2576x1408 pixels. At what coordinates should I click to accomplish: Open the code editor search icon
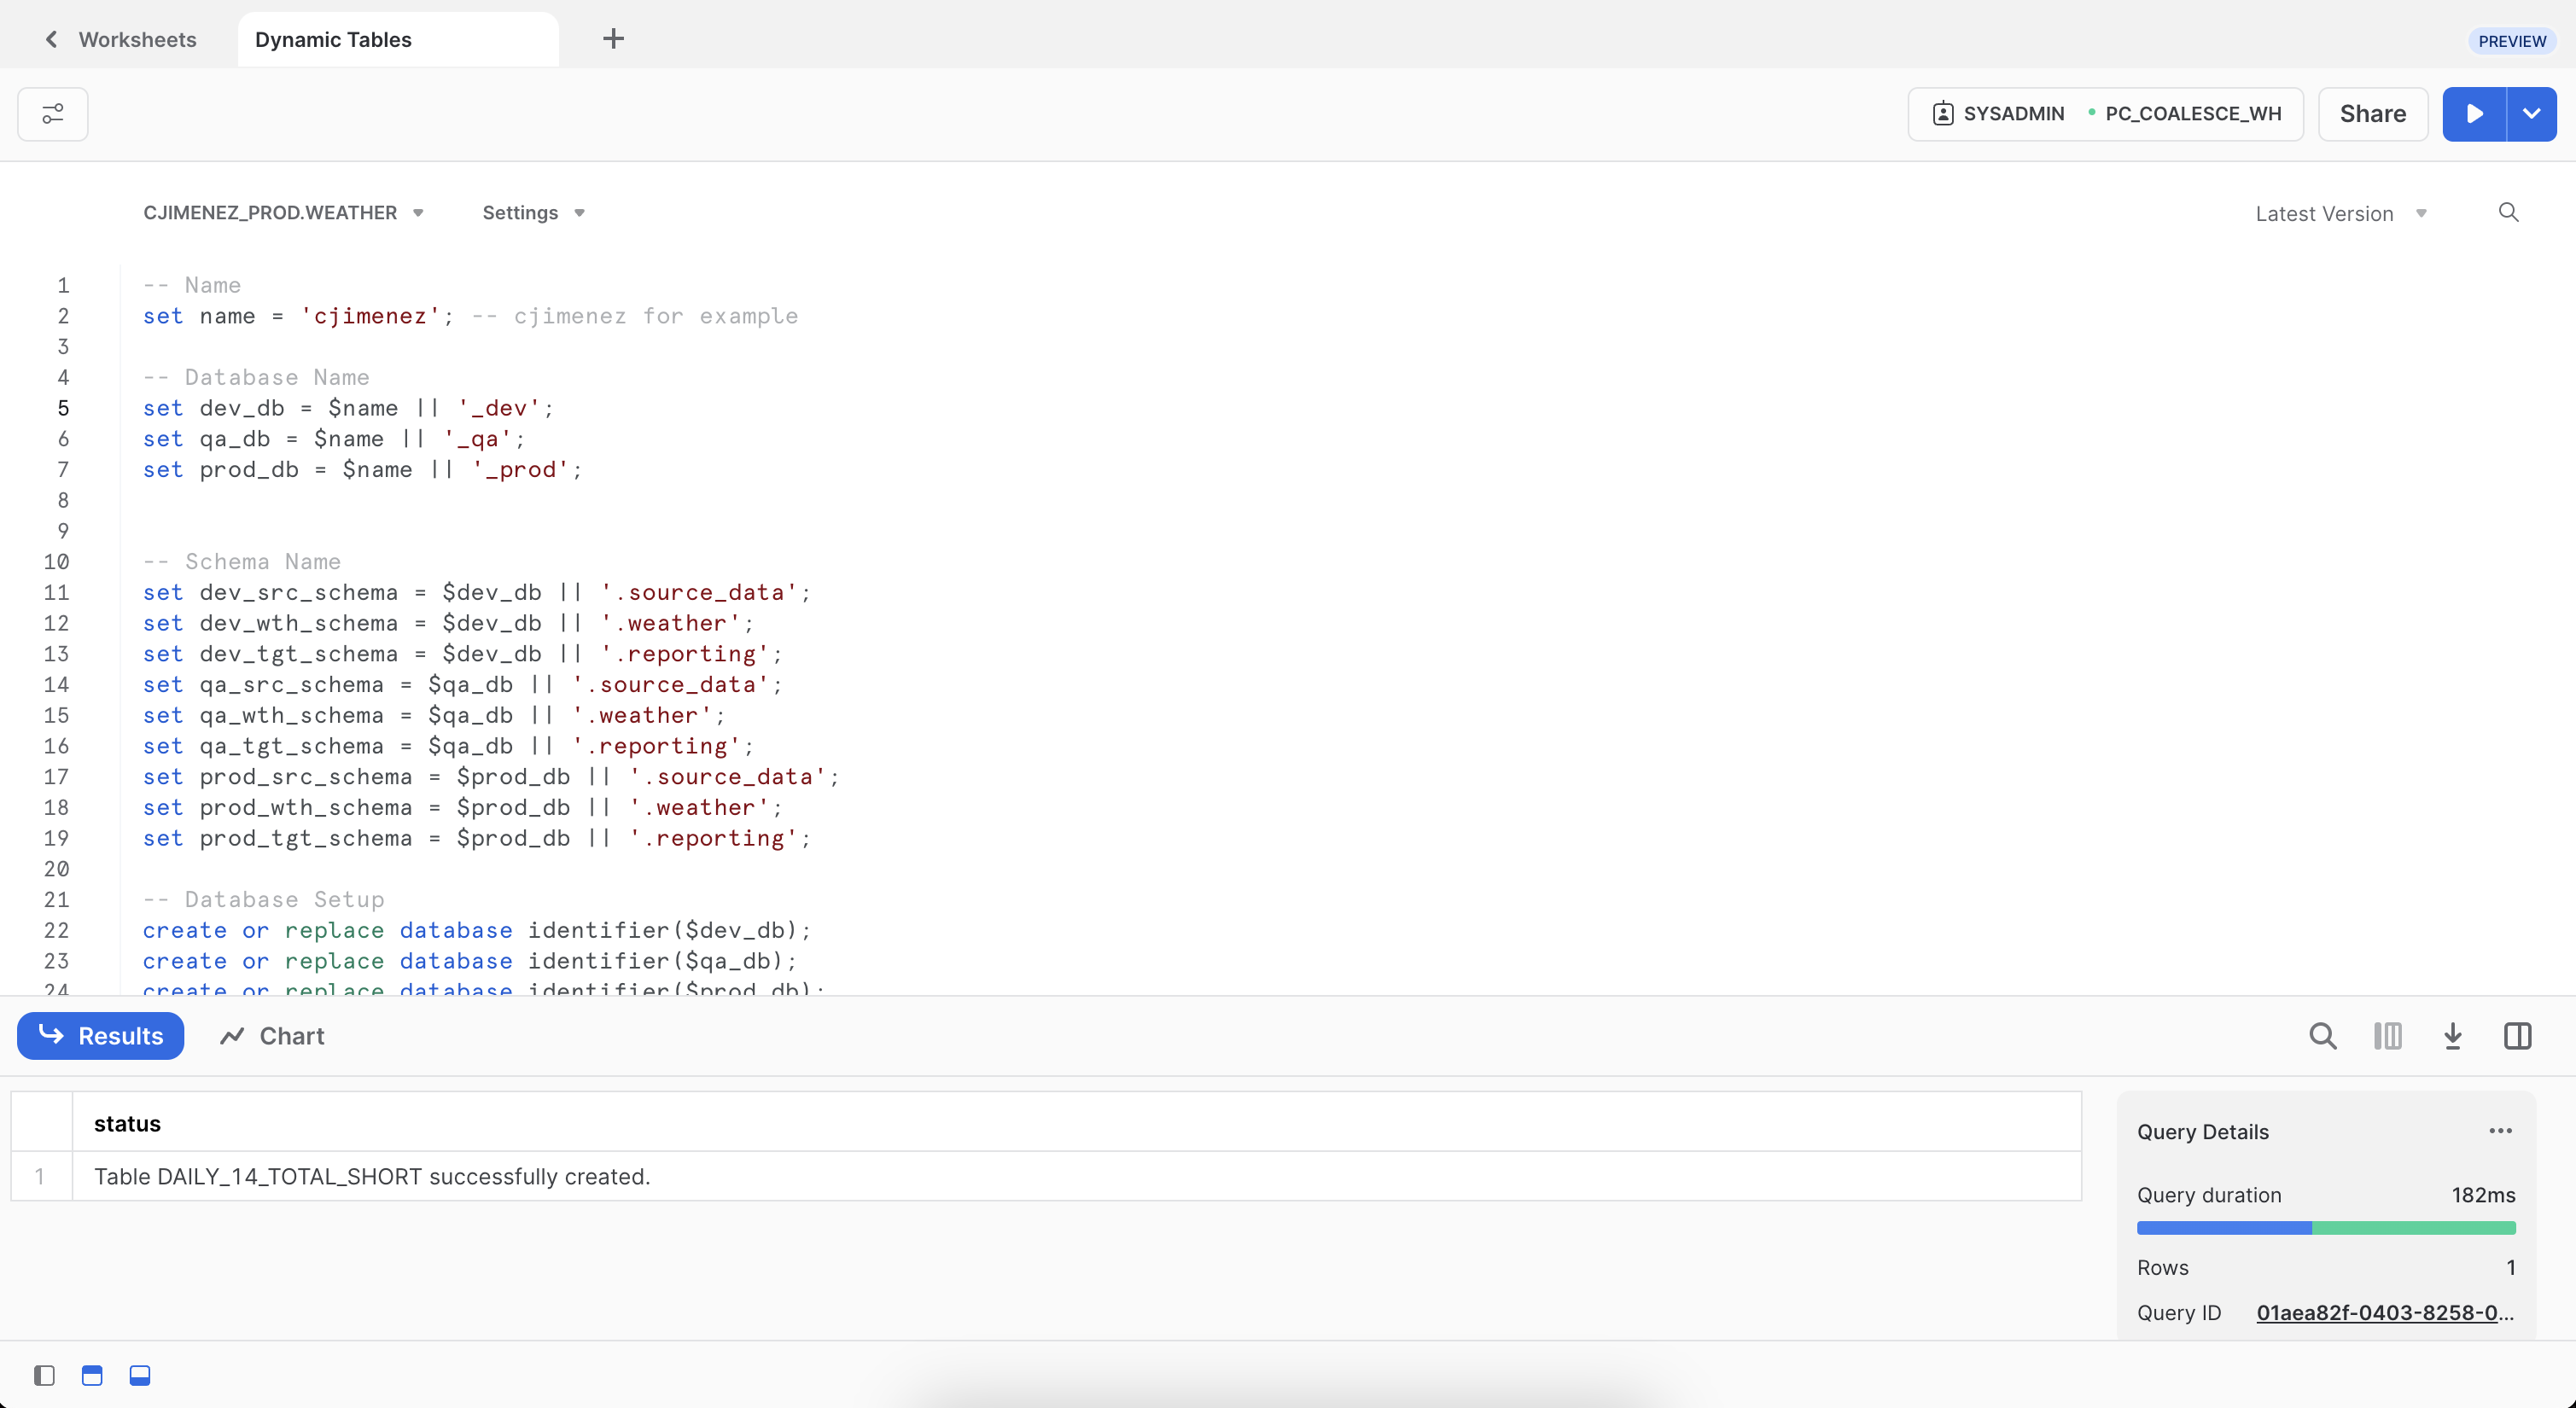coord(2508,212)
